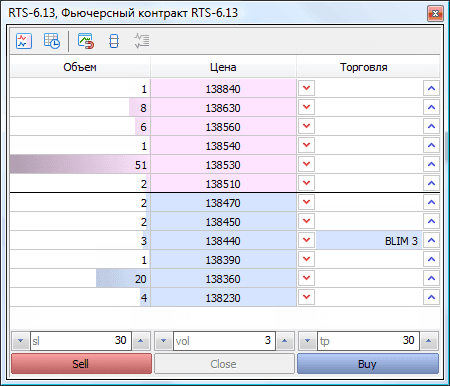Decrease the vol volume value
Image resolution: width=450 pixels, height=386 pixels.
[x=163, y=341]
